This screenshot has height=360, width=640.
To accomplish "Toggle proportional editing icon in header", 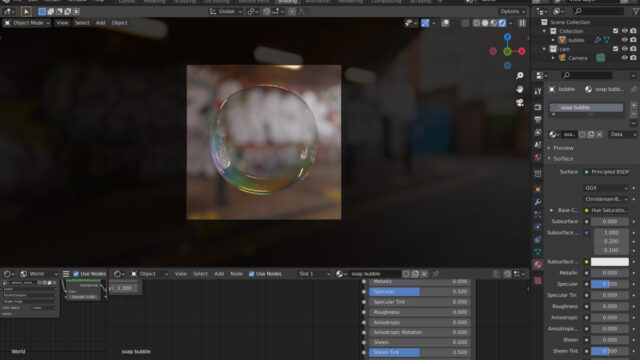I will [x=292, y=11].
